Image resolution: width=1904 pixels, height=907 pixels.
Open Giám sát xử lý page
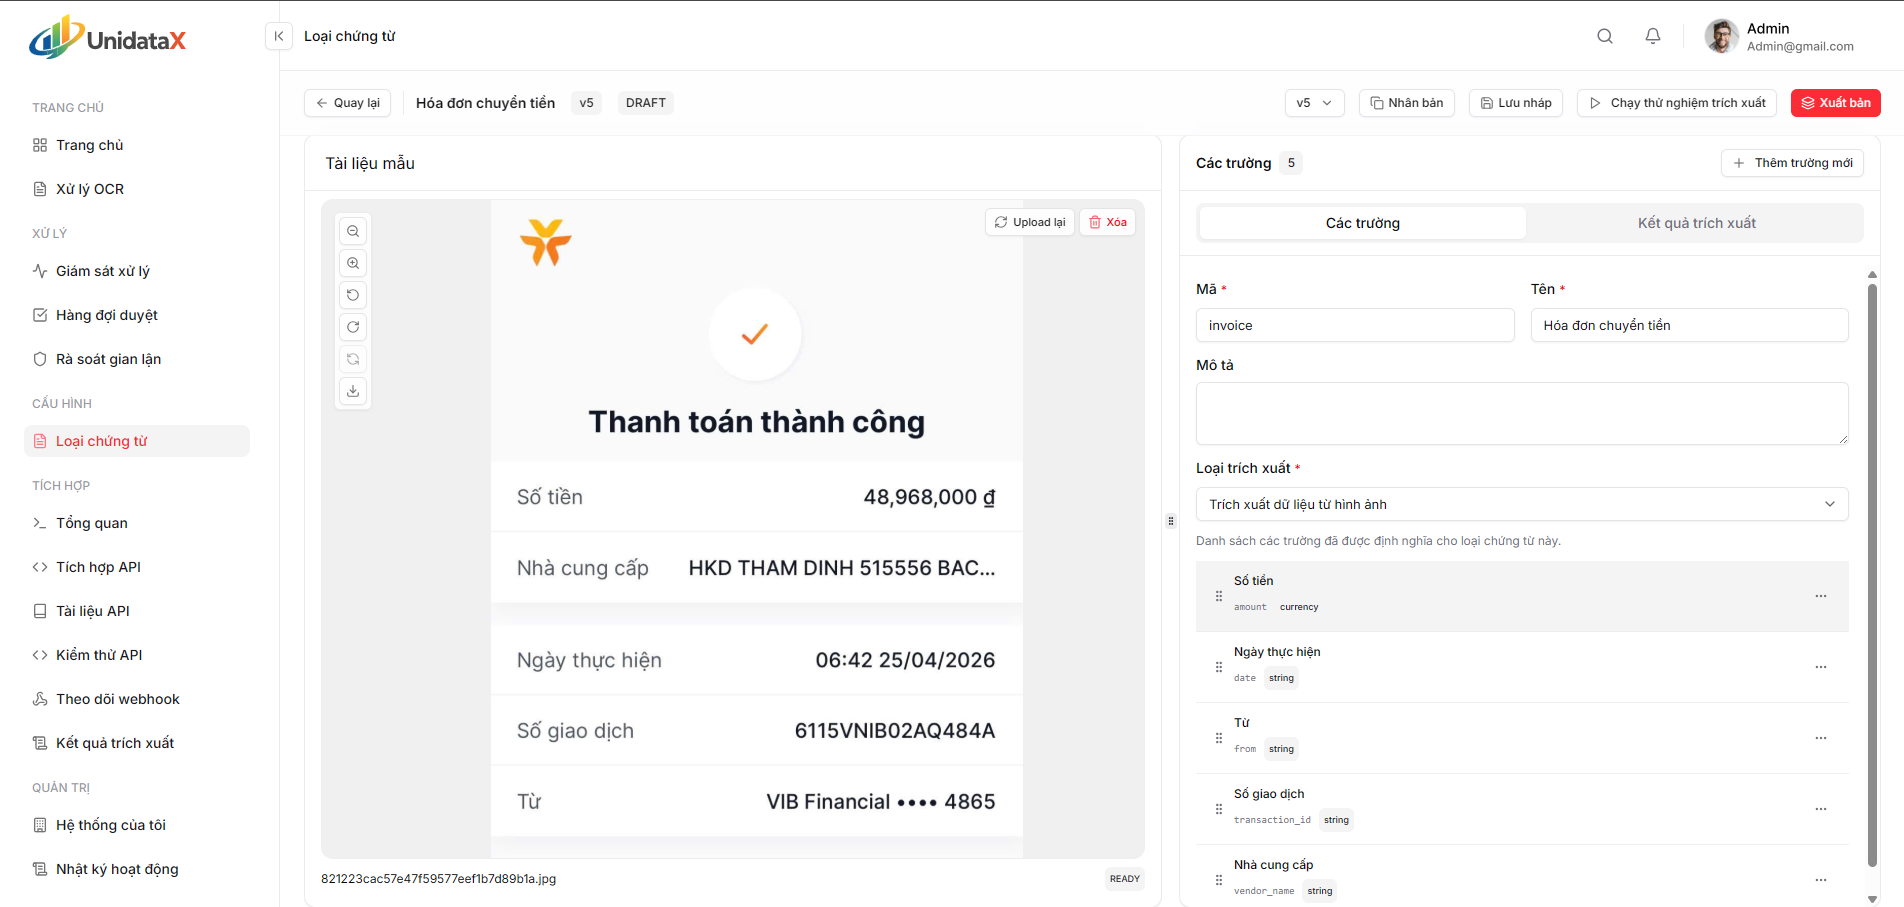coord(137,271)
